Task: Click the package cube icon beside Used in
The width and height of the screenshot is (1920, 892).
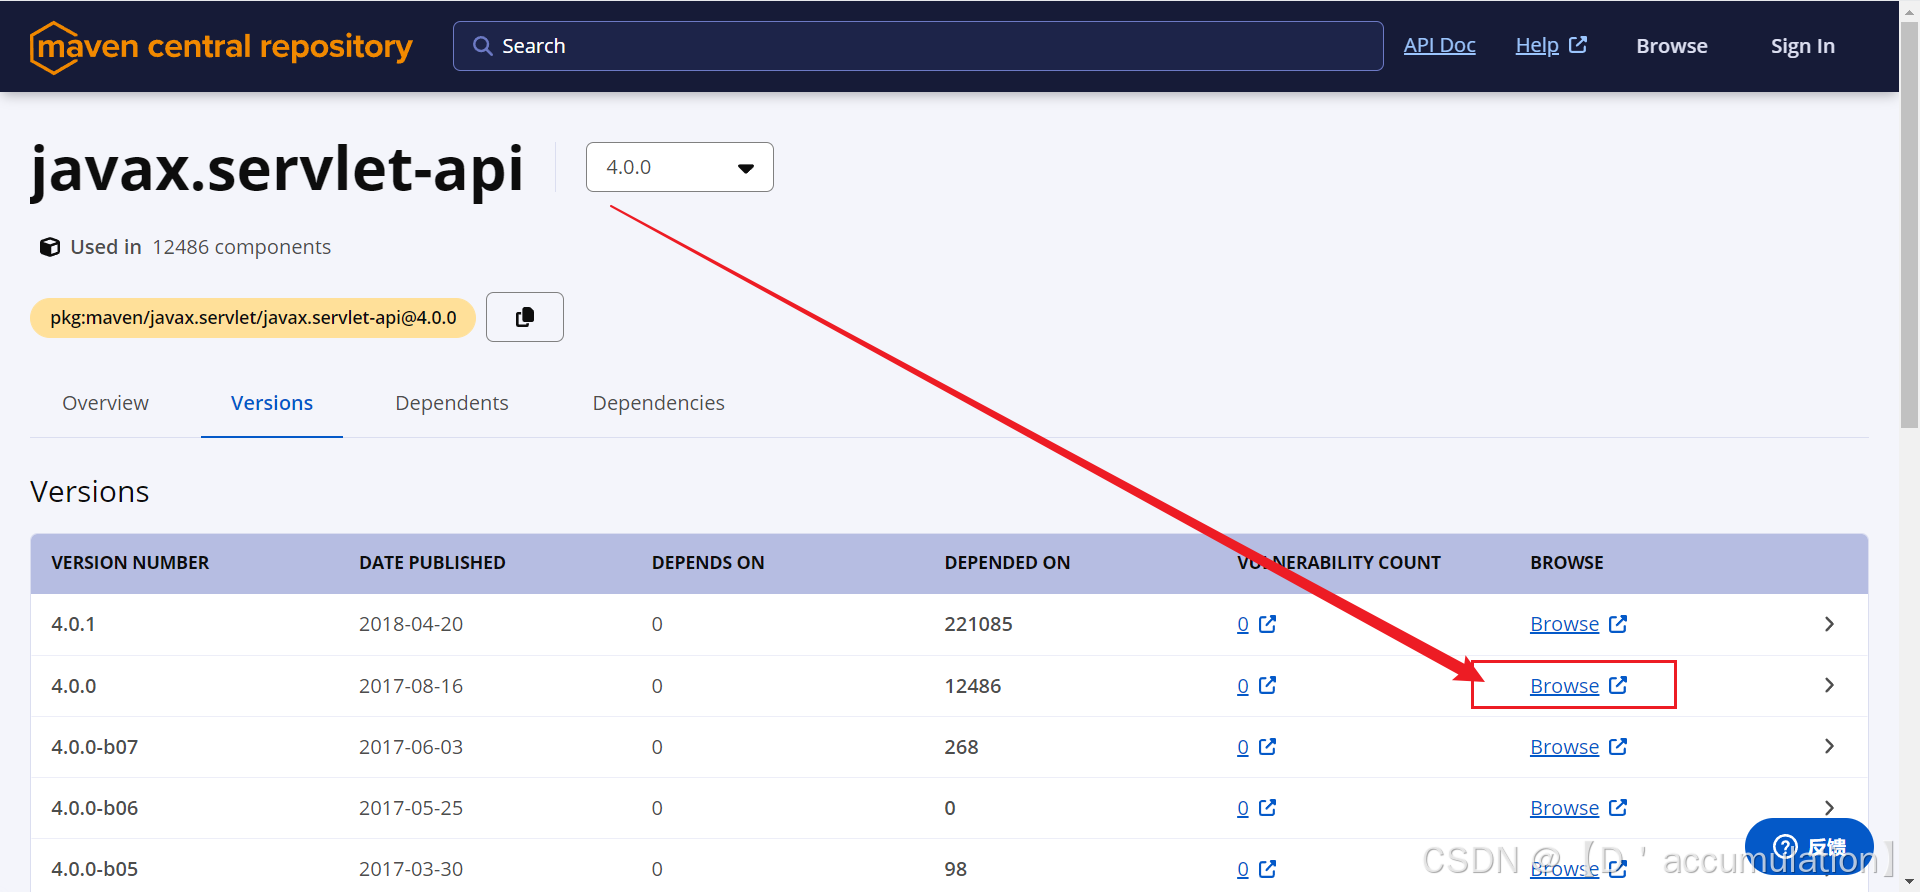Action: coord(50,247)
